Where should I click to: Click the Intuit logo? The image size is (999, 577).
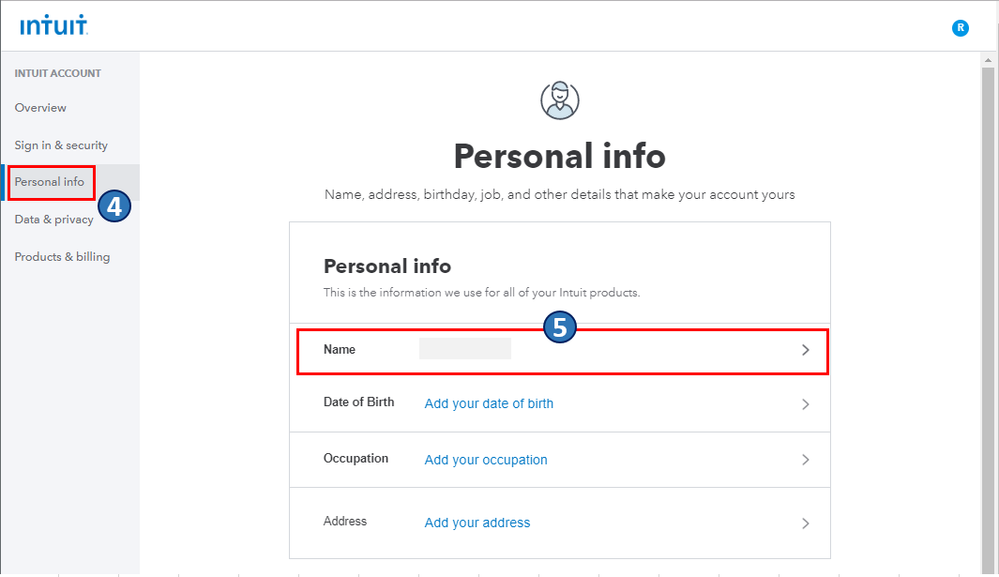pyautogui.click(x=54, y=26)
